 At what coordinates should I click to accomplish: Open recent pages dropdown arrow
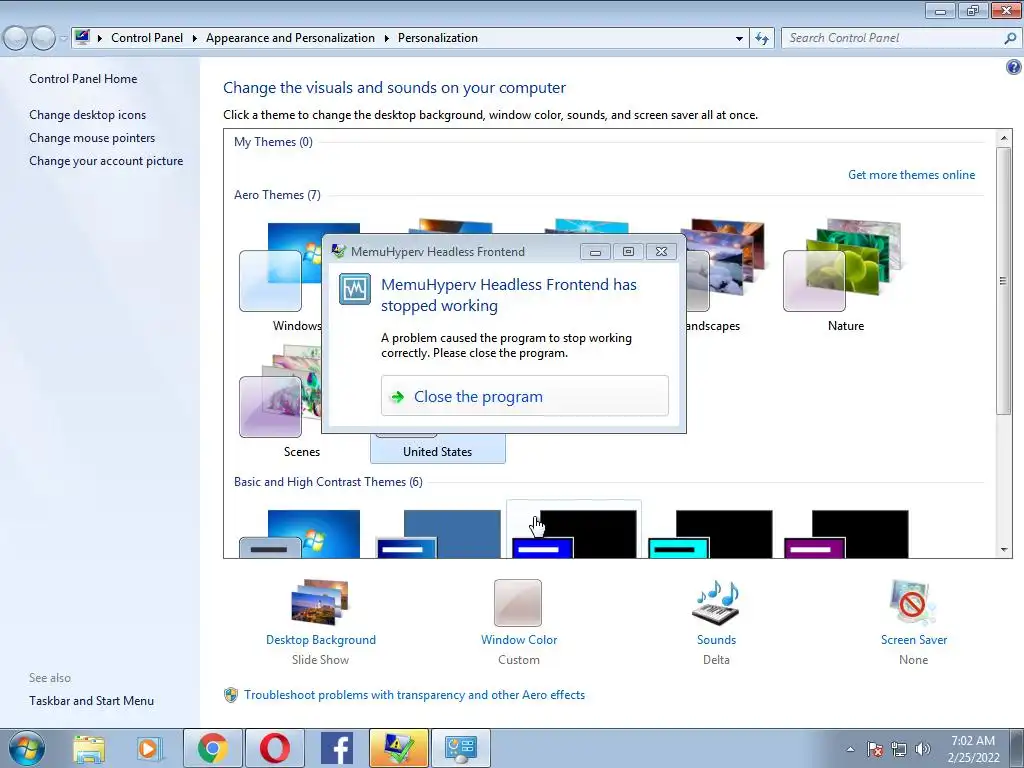tap(63, 38)
